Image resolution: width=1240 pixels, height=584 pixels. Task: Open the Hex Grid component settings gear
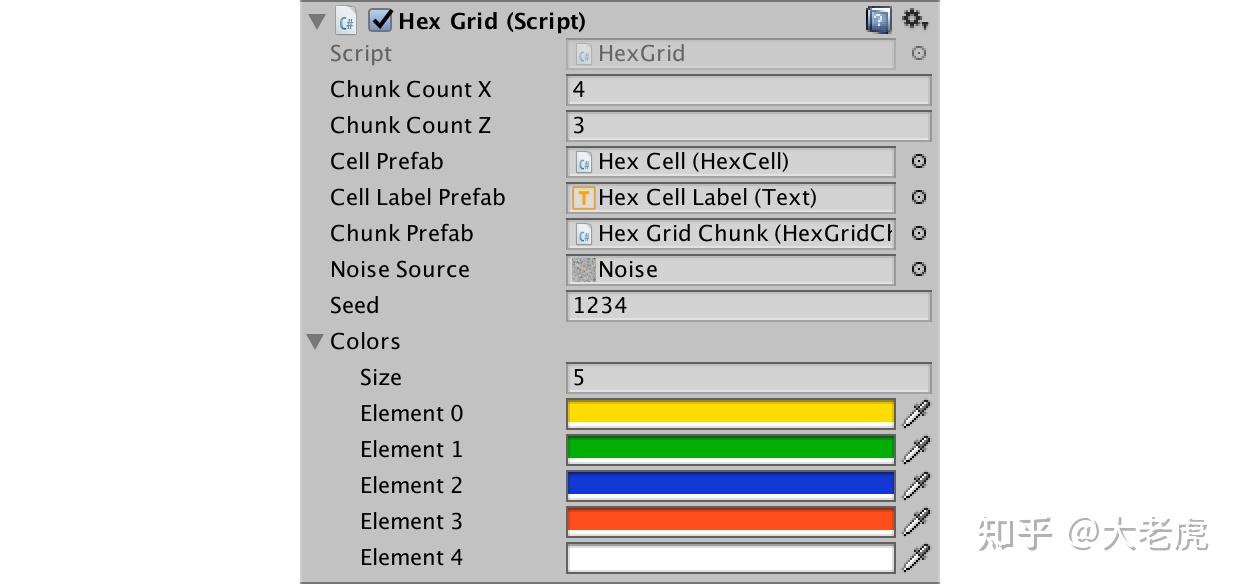(x=915, y=19)
